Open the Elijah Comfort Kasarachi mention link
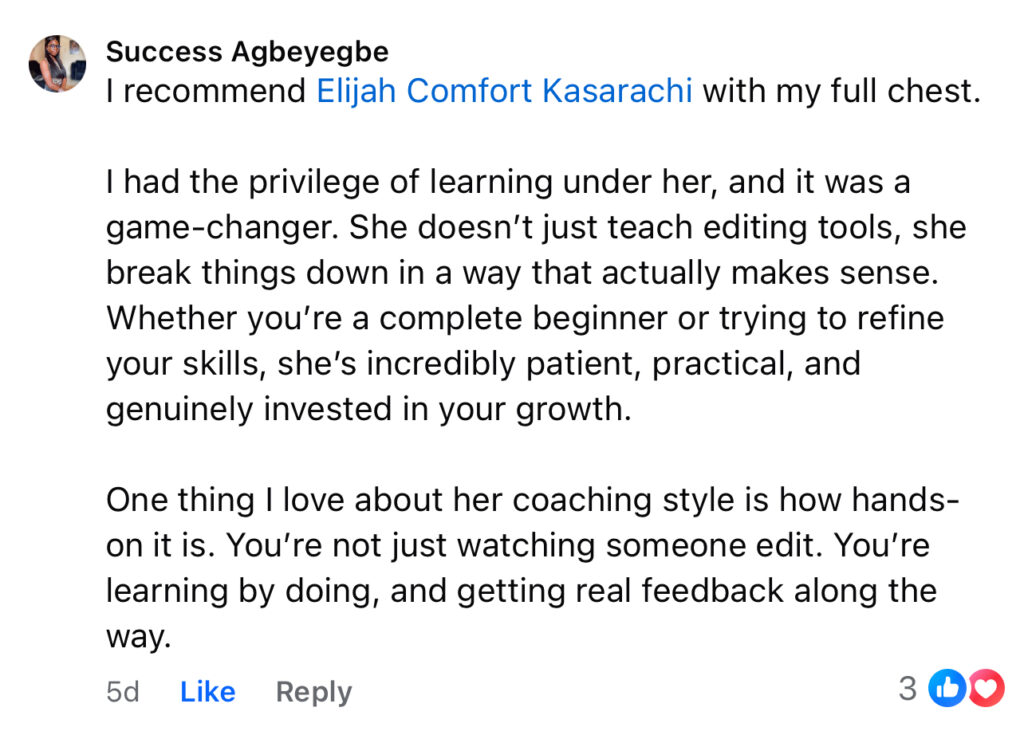This screenshot has height=735, width=1024. pyautogui.click(x=504, y=91)
